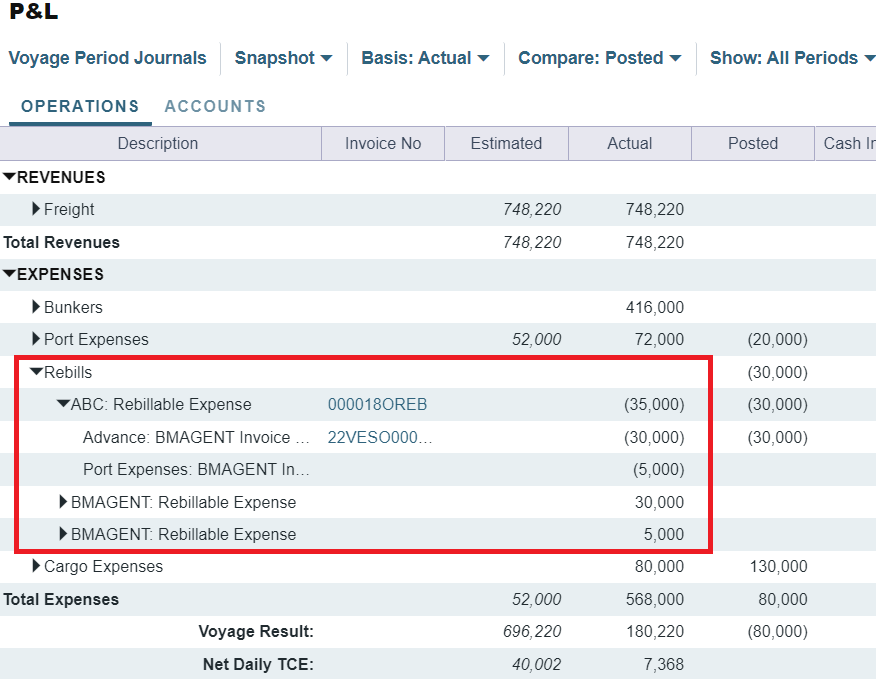This screenshot has height=679, width=876.
Task: Expand the Freight row
Action: (x=37, y=209)
